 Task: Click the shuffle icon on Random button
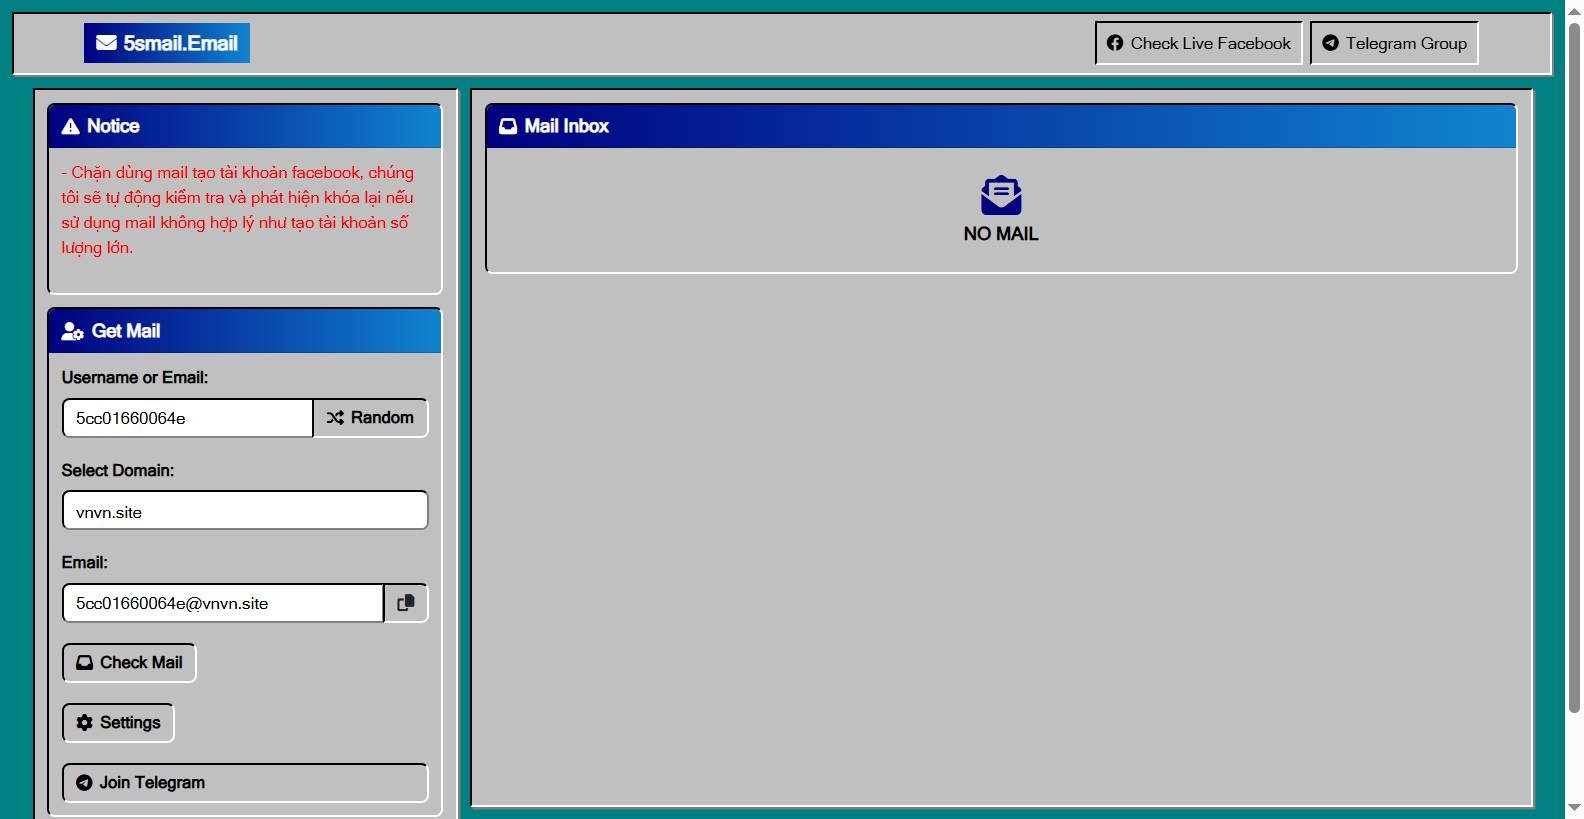pos(335,418)
